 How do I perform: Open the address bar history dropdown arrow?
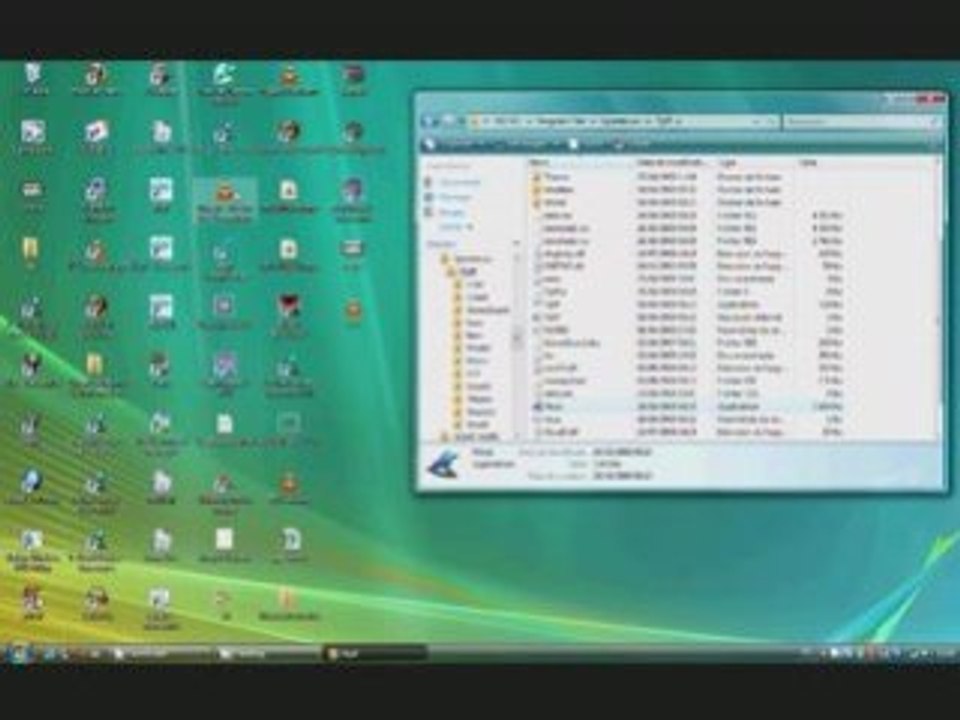coord(757,122)
